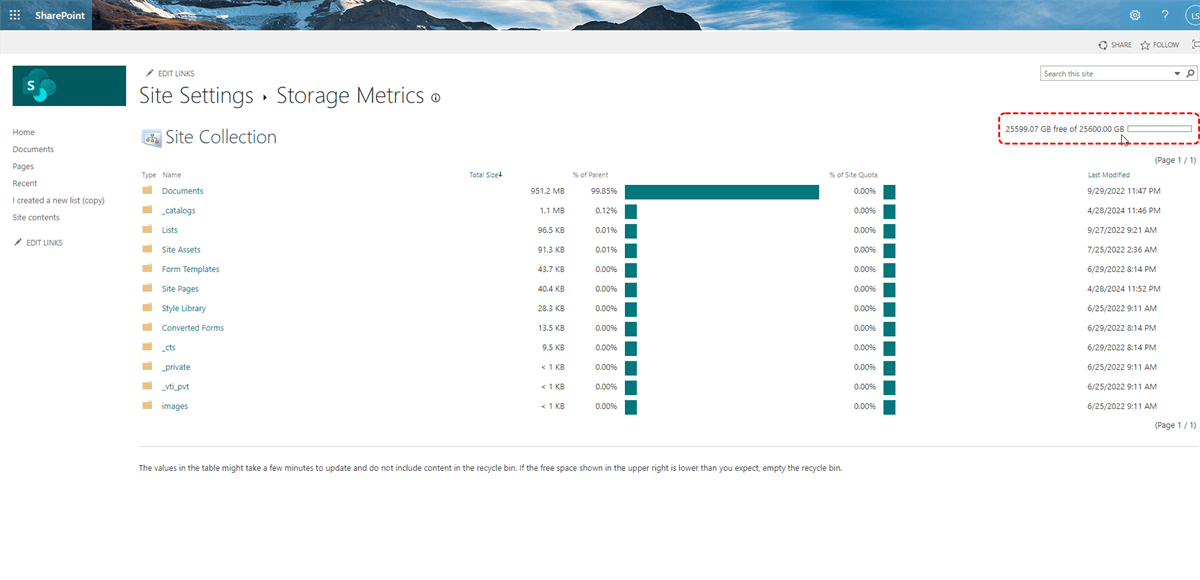This screenshot has height=580, width=1200.
Task: Click the Site Collection icon
Action: (151, 138)
